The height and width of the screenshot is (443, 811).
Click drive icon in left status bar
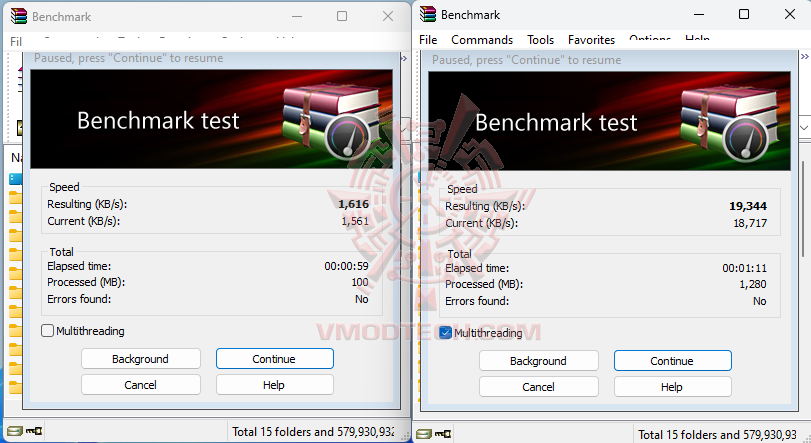pyautogui.click(x=15, y=431)
